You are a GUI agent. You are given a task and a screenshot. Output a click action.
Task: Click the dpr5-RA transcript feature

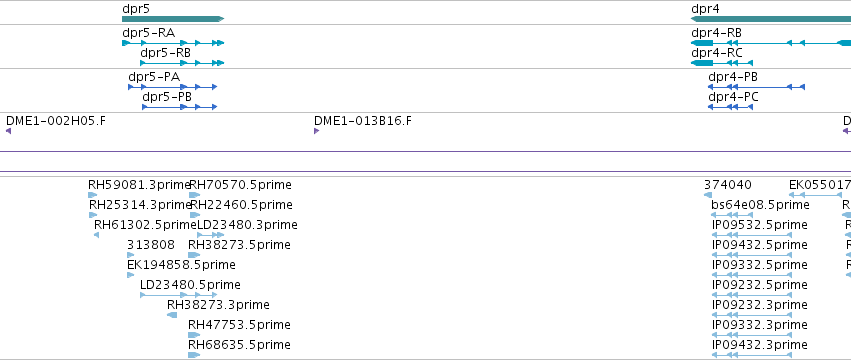173,43
